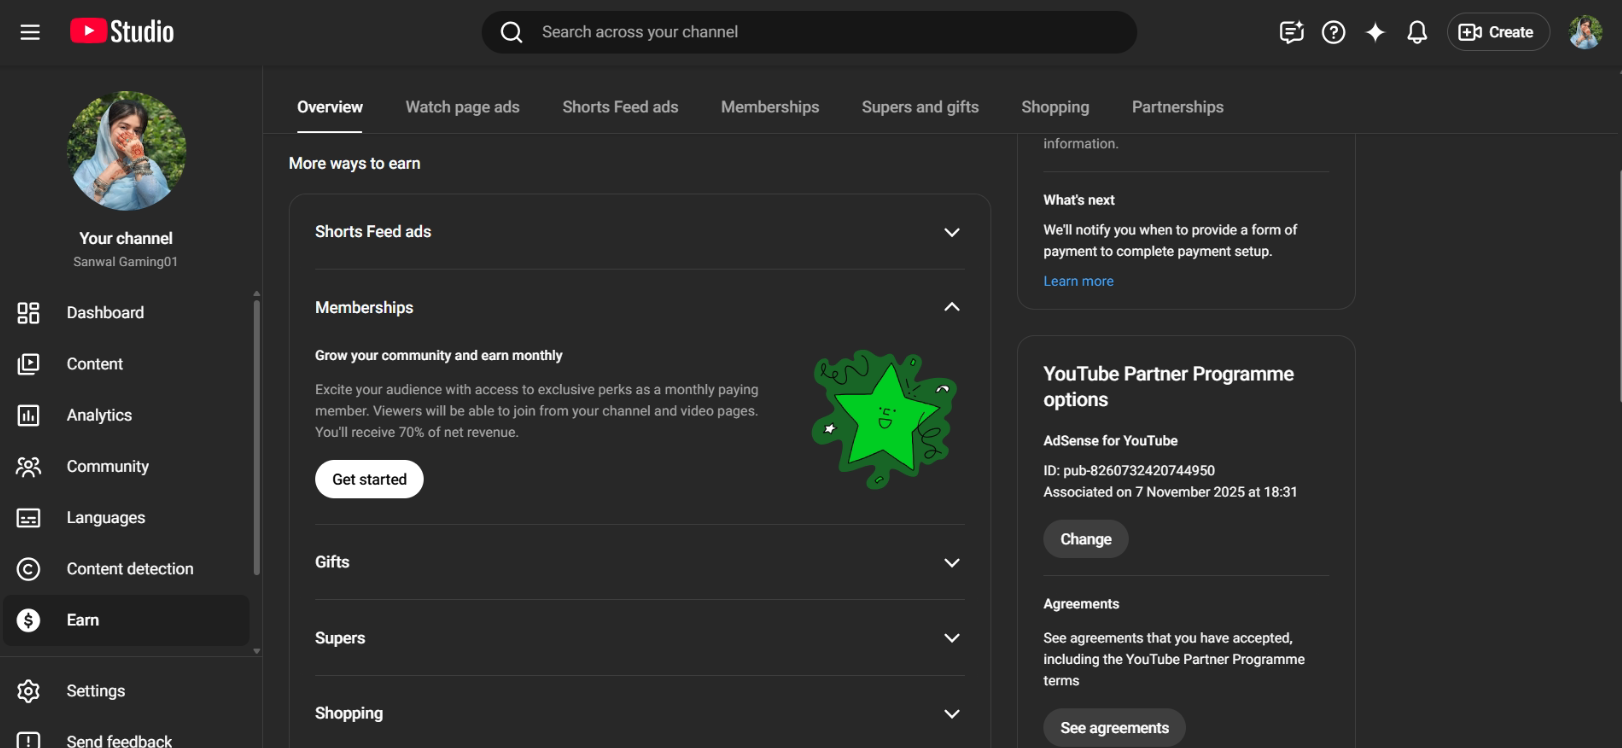Open the notifications bell
1622x748 pixels.
click(1417, 32)
